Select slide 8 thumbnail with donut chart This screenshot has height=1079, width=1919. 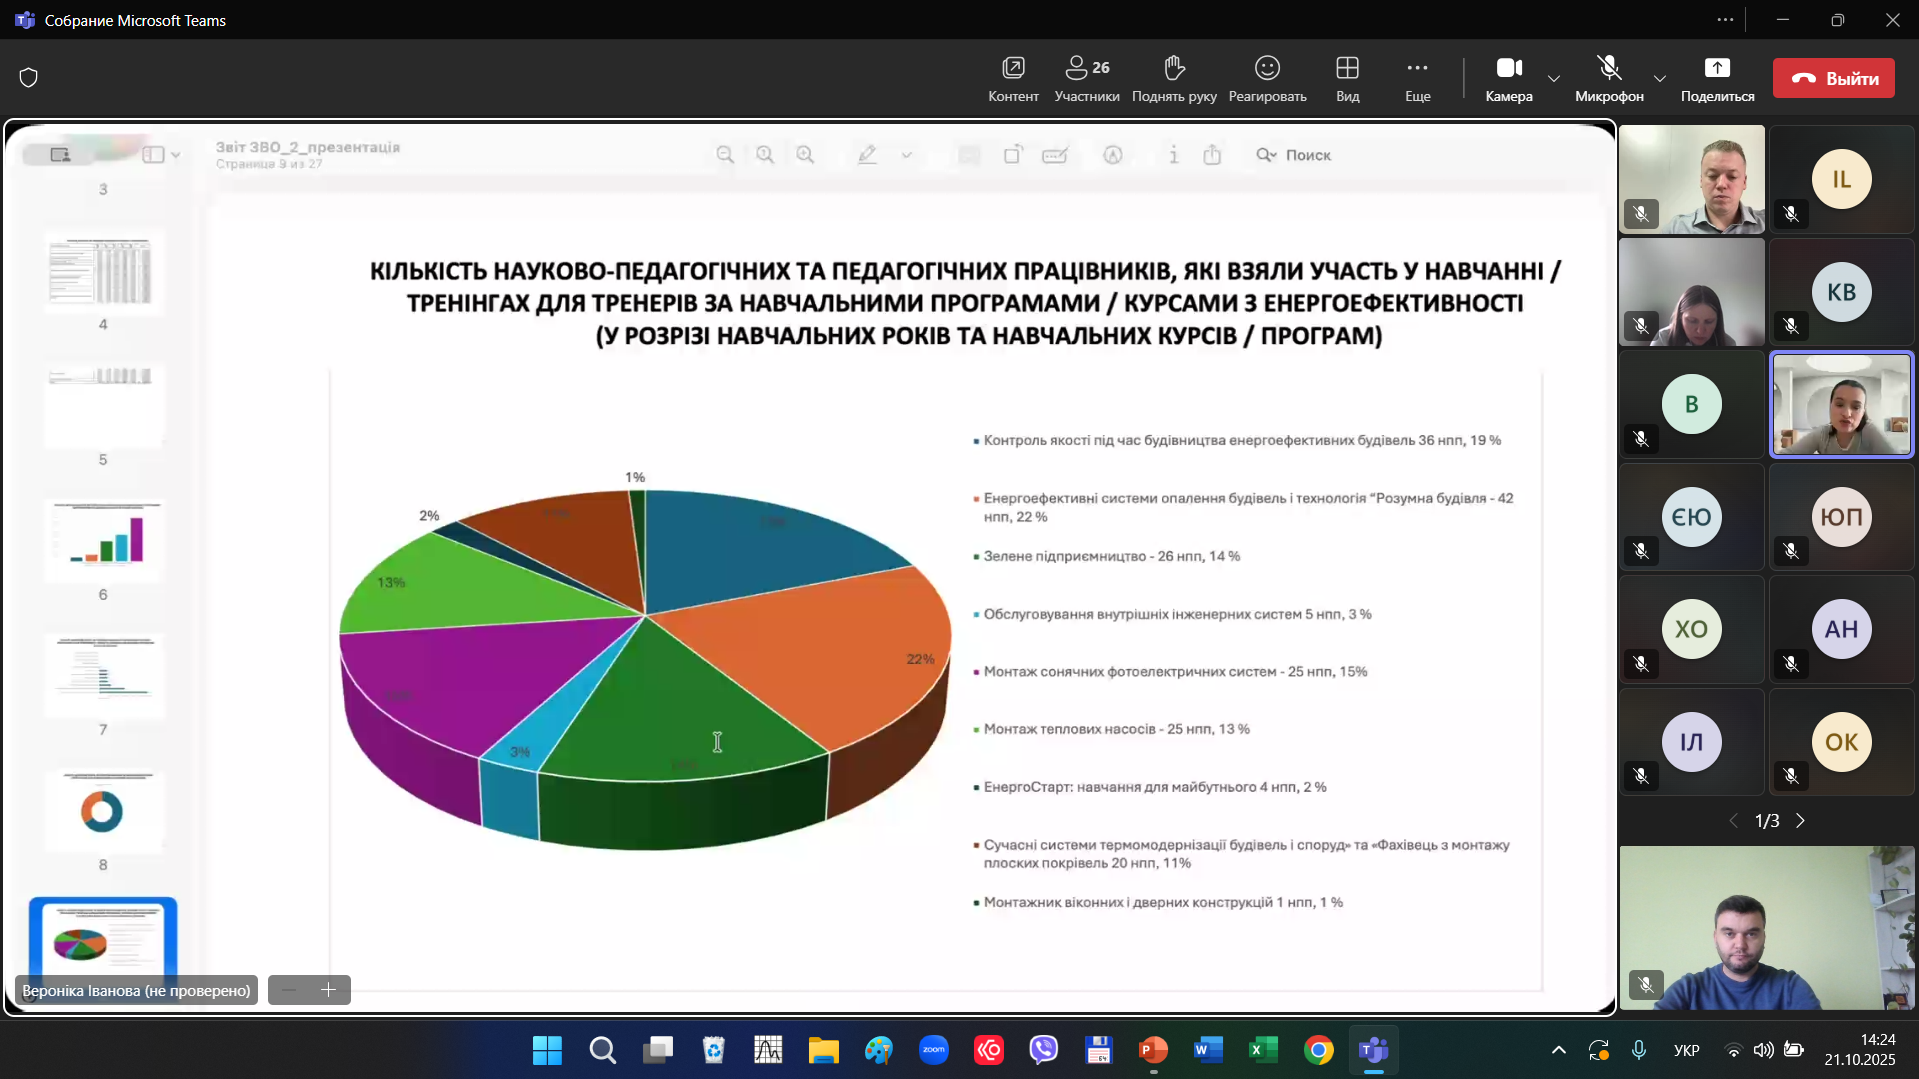pos(104,811)
